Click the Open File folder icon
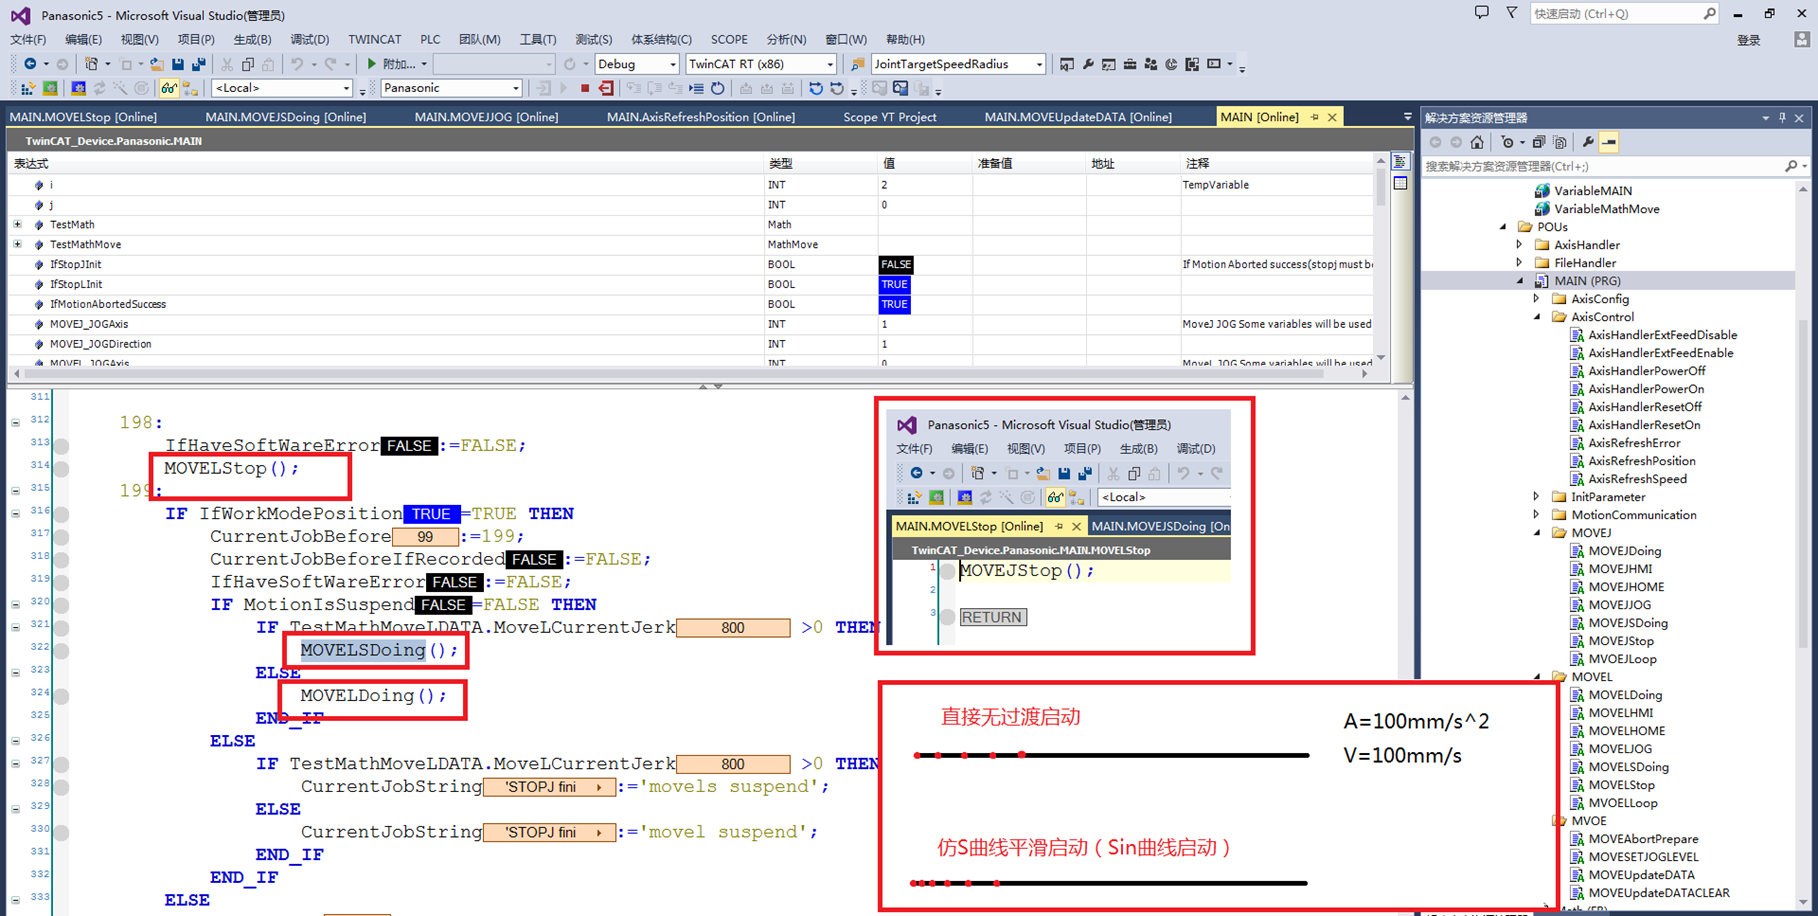Viewport: 1818px width, 916px height. 156,64
